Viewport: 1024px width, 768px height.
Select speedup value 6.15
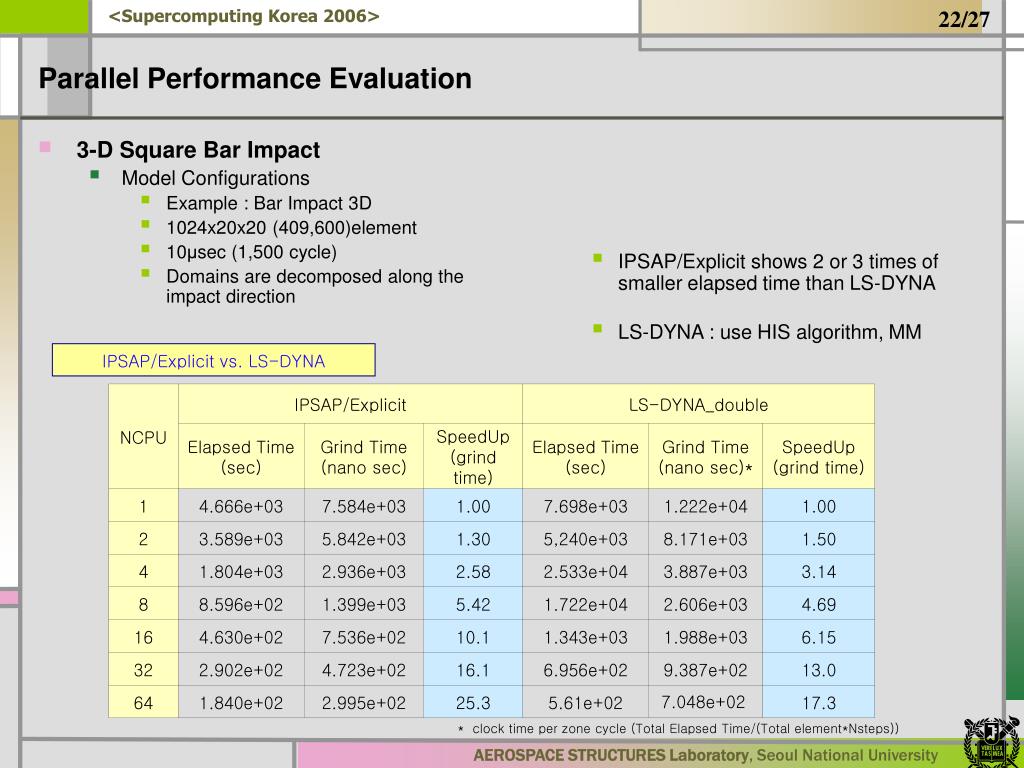[818, 637]
